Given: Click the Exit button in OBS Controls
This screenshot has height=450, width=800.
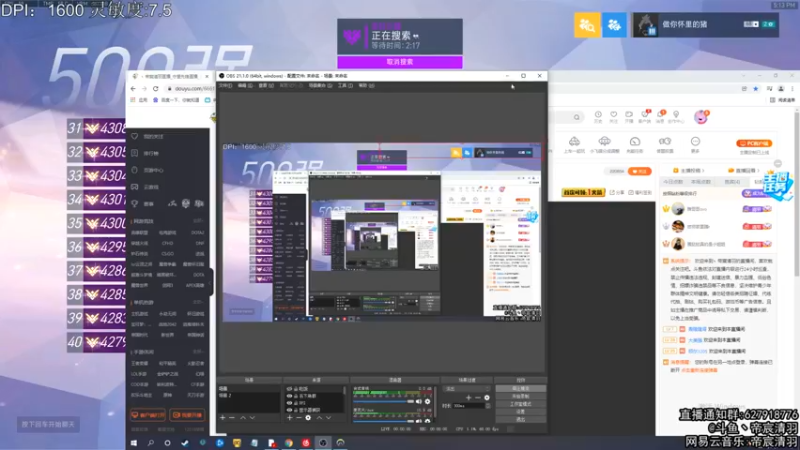Looking at the screenshot, I should click(x=520, y=419).
